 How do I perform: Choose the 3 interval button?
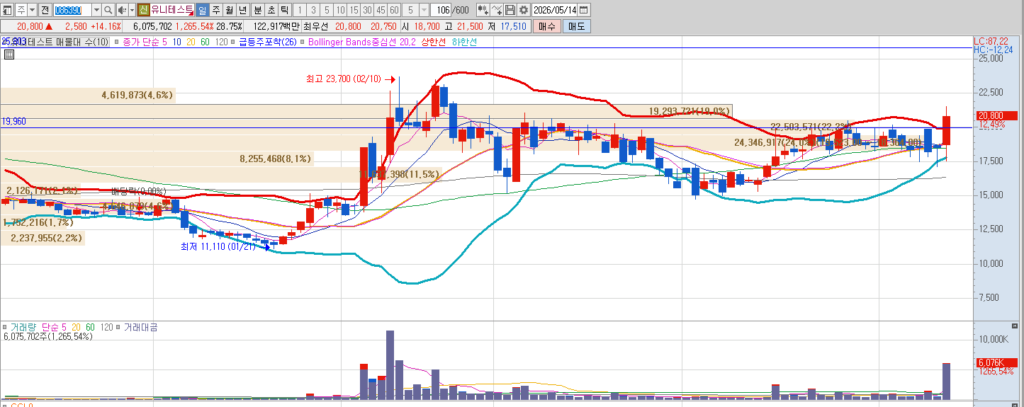(313, 10)
